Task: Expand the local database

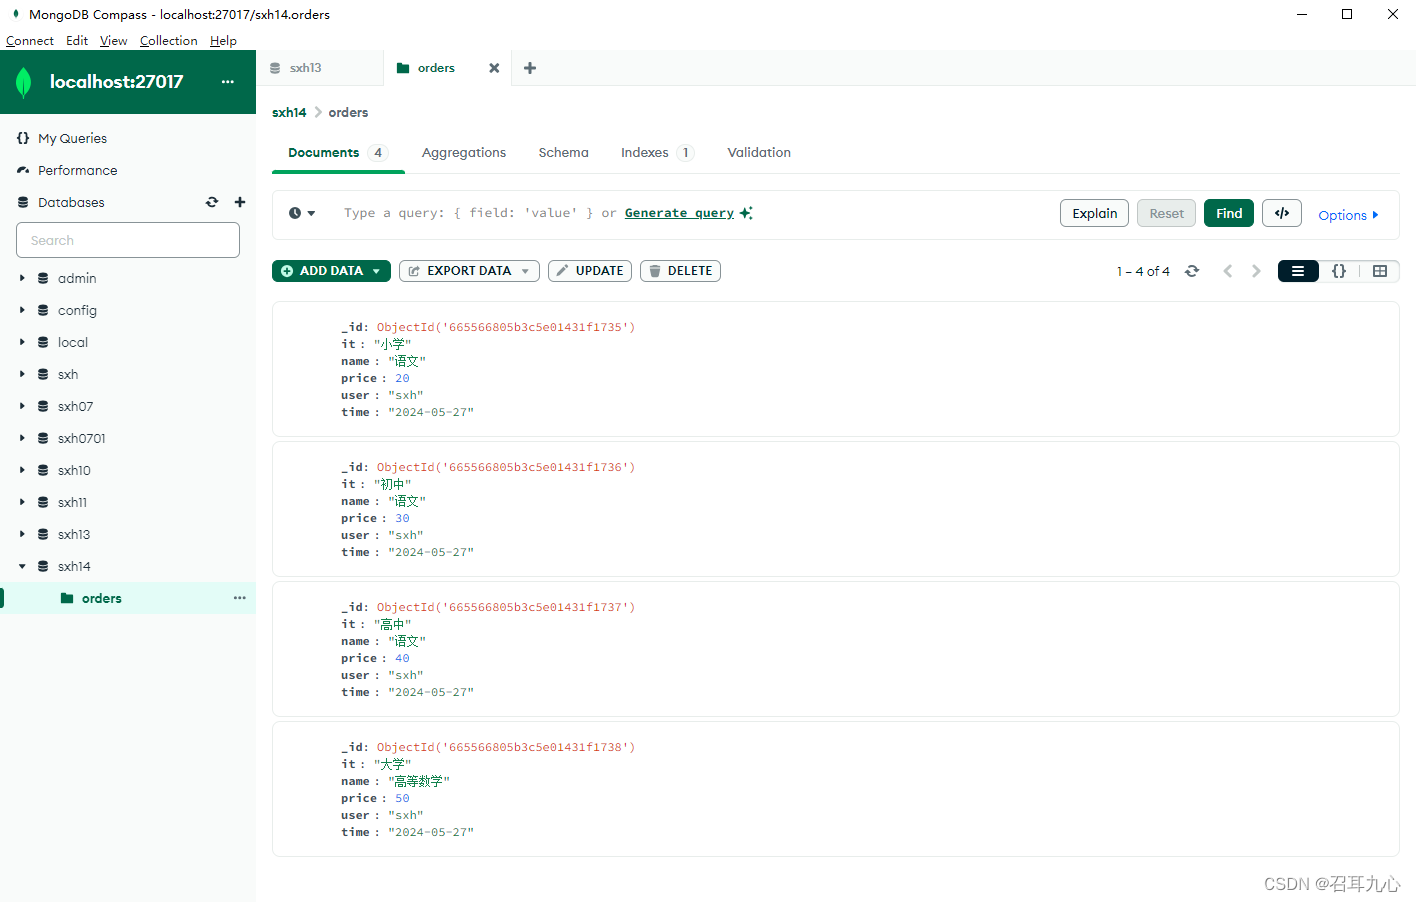Action: (x=22, y=342)
